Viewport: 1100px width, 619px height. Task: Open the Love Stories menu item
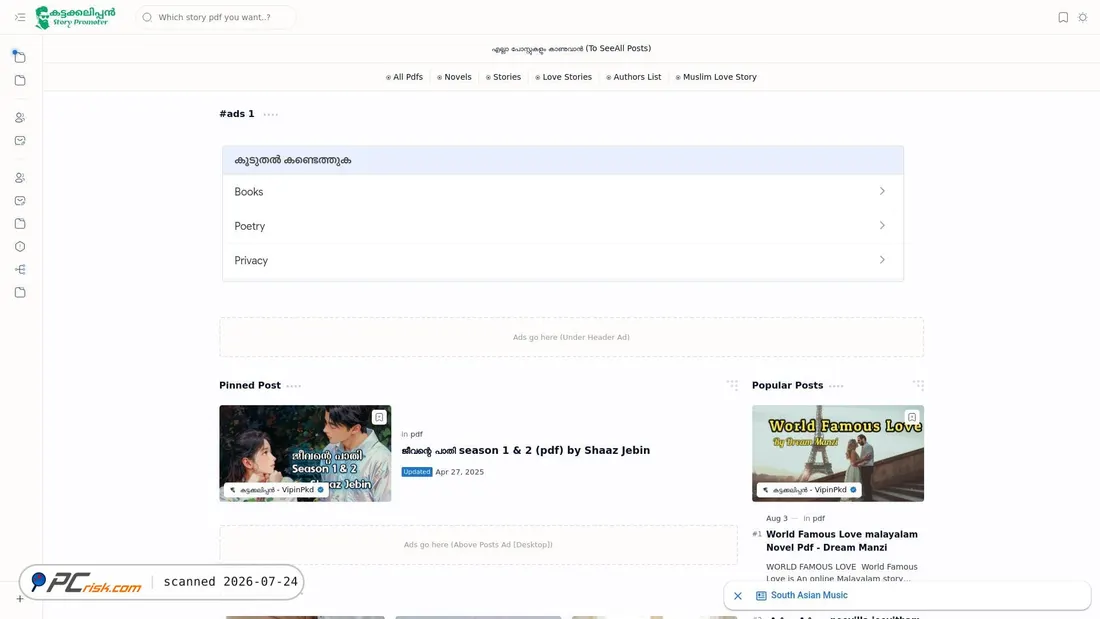[x=563, y=77]
